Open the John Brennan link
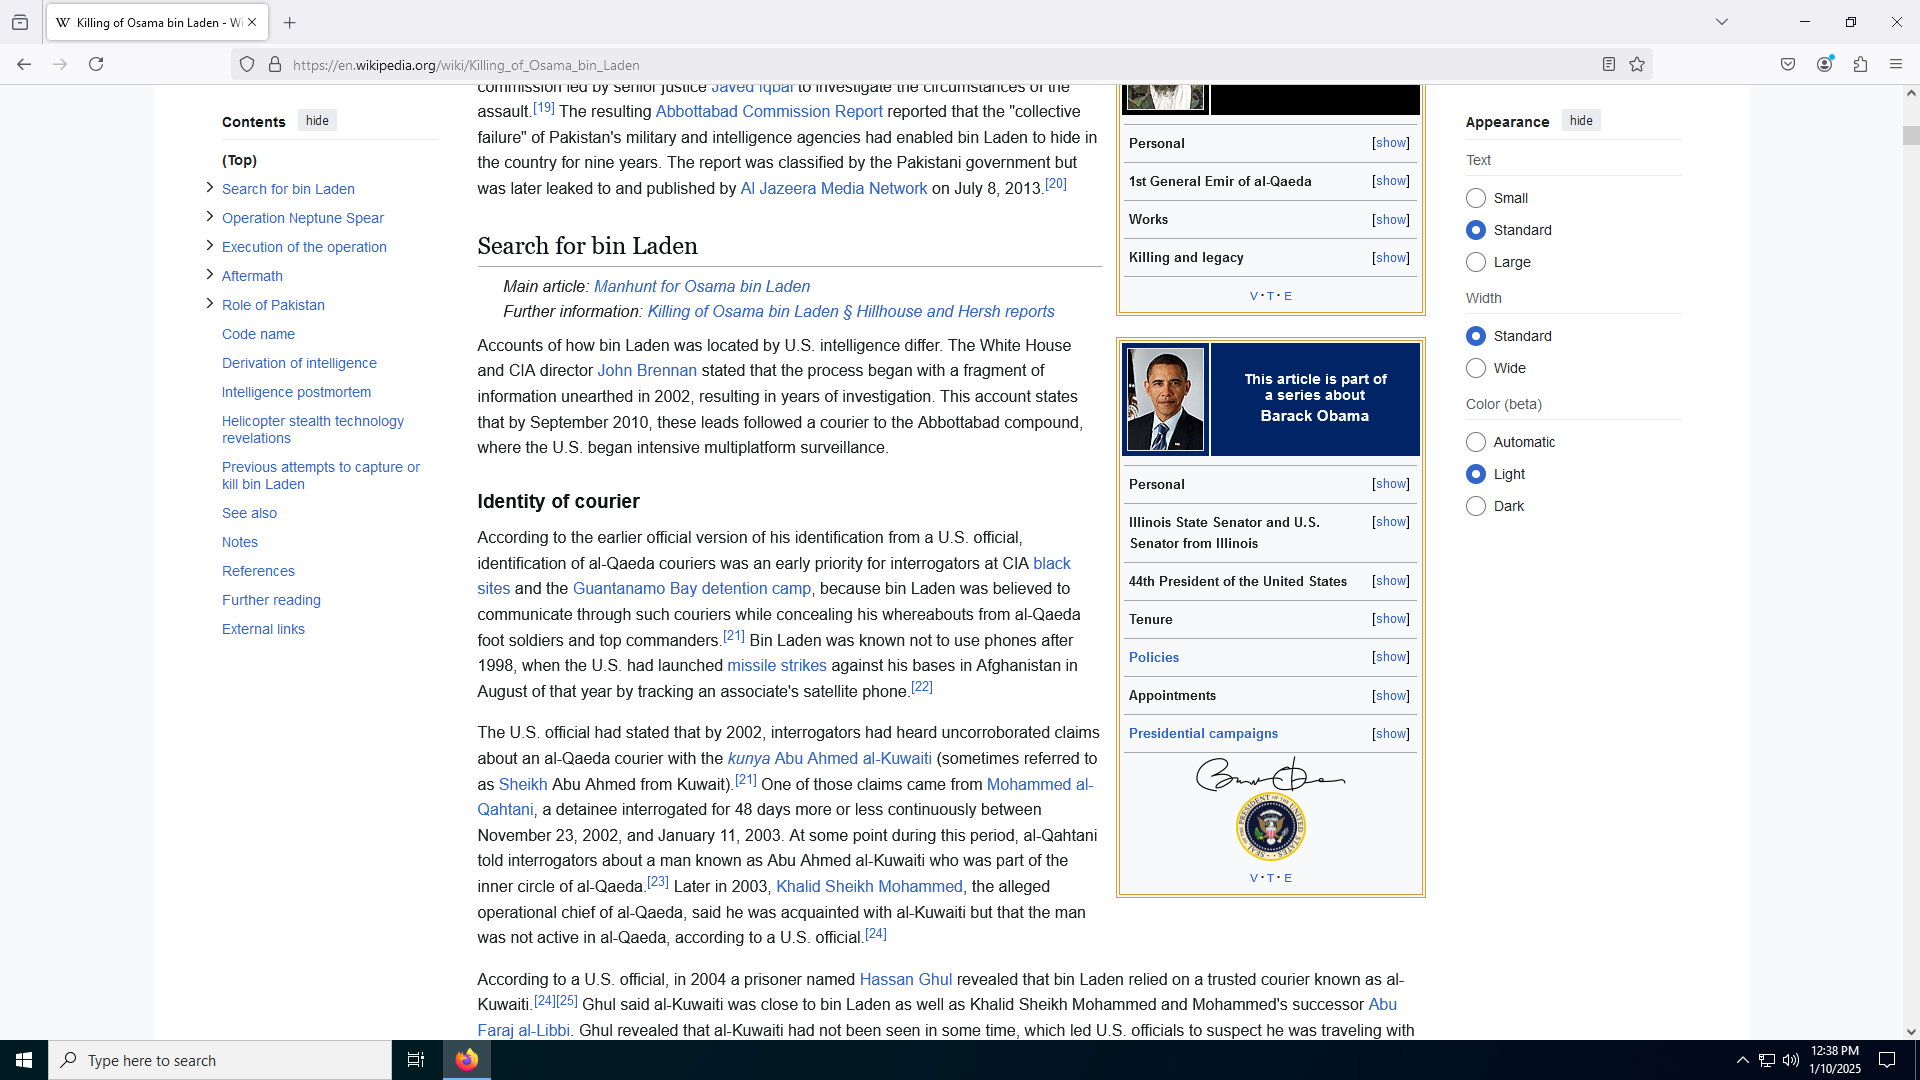This screenshot has width=1920, height=1080. [647, 371]
